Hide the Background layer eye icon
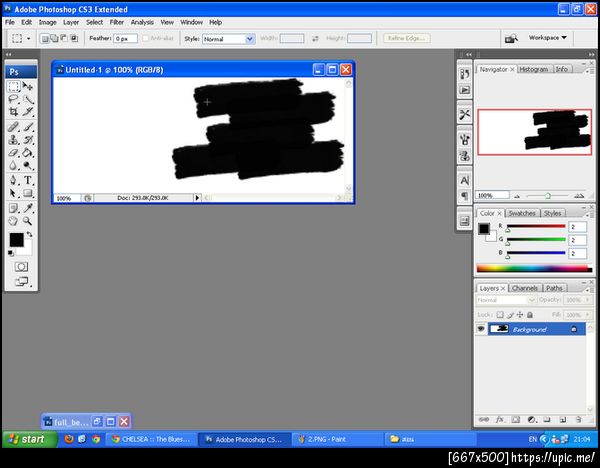Viewport: 600px width, 468px height. pos(481,329)
